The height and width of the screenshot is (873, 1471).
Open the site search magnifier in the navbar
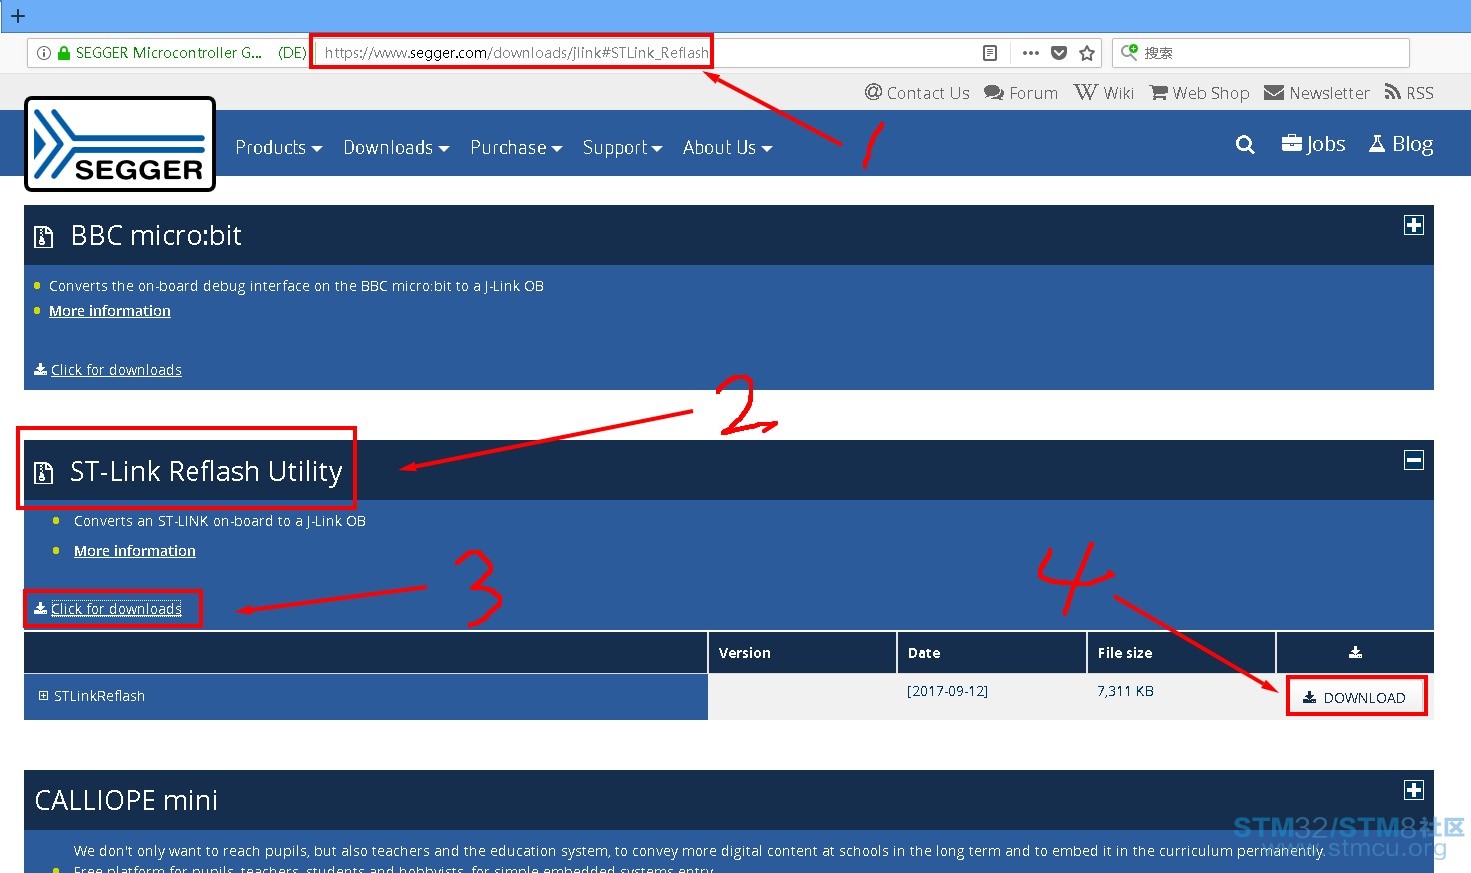(x=1245, y=145)
